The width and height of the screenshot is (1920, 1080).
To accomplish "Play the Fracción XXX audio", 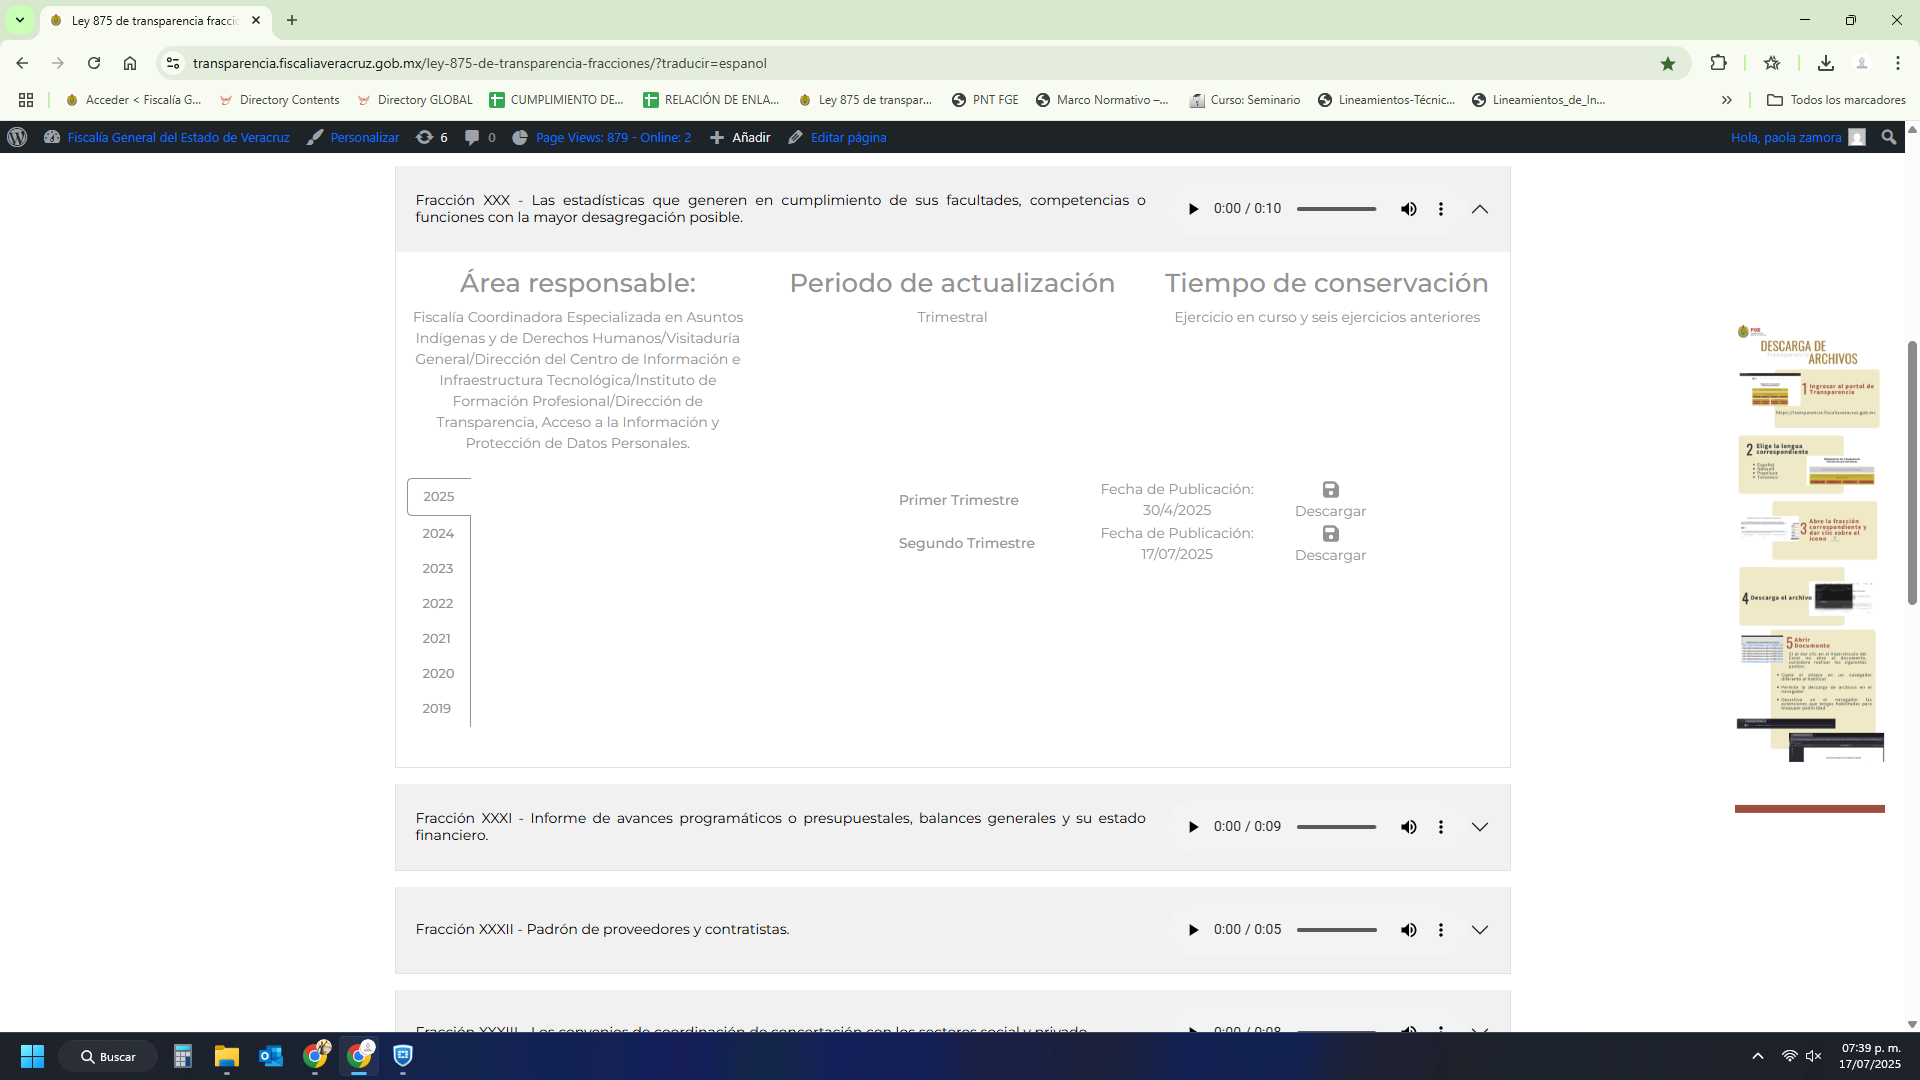I will point(1193,209).
